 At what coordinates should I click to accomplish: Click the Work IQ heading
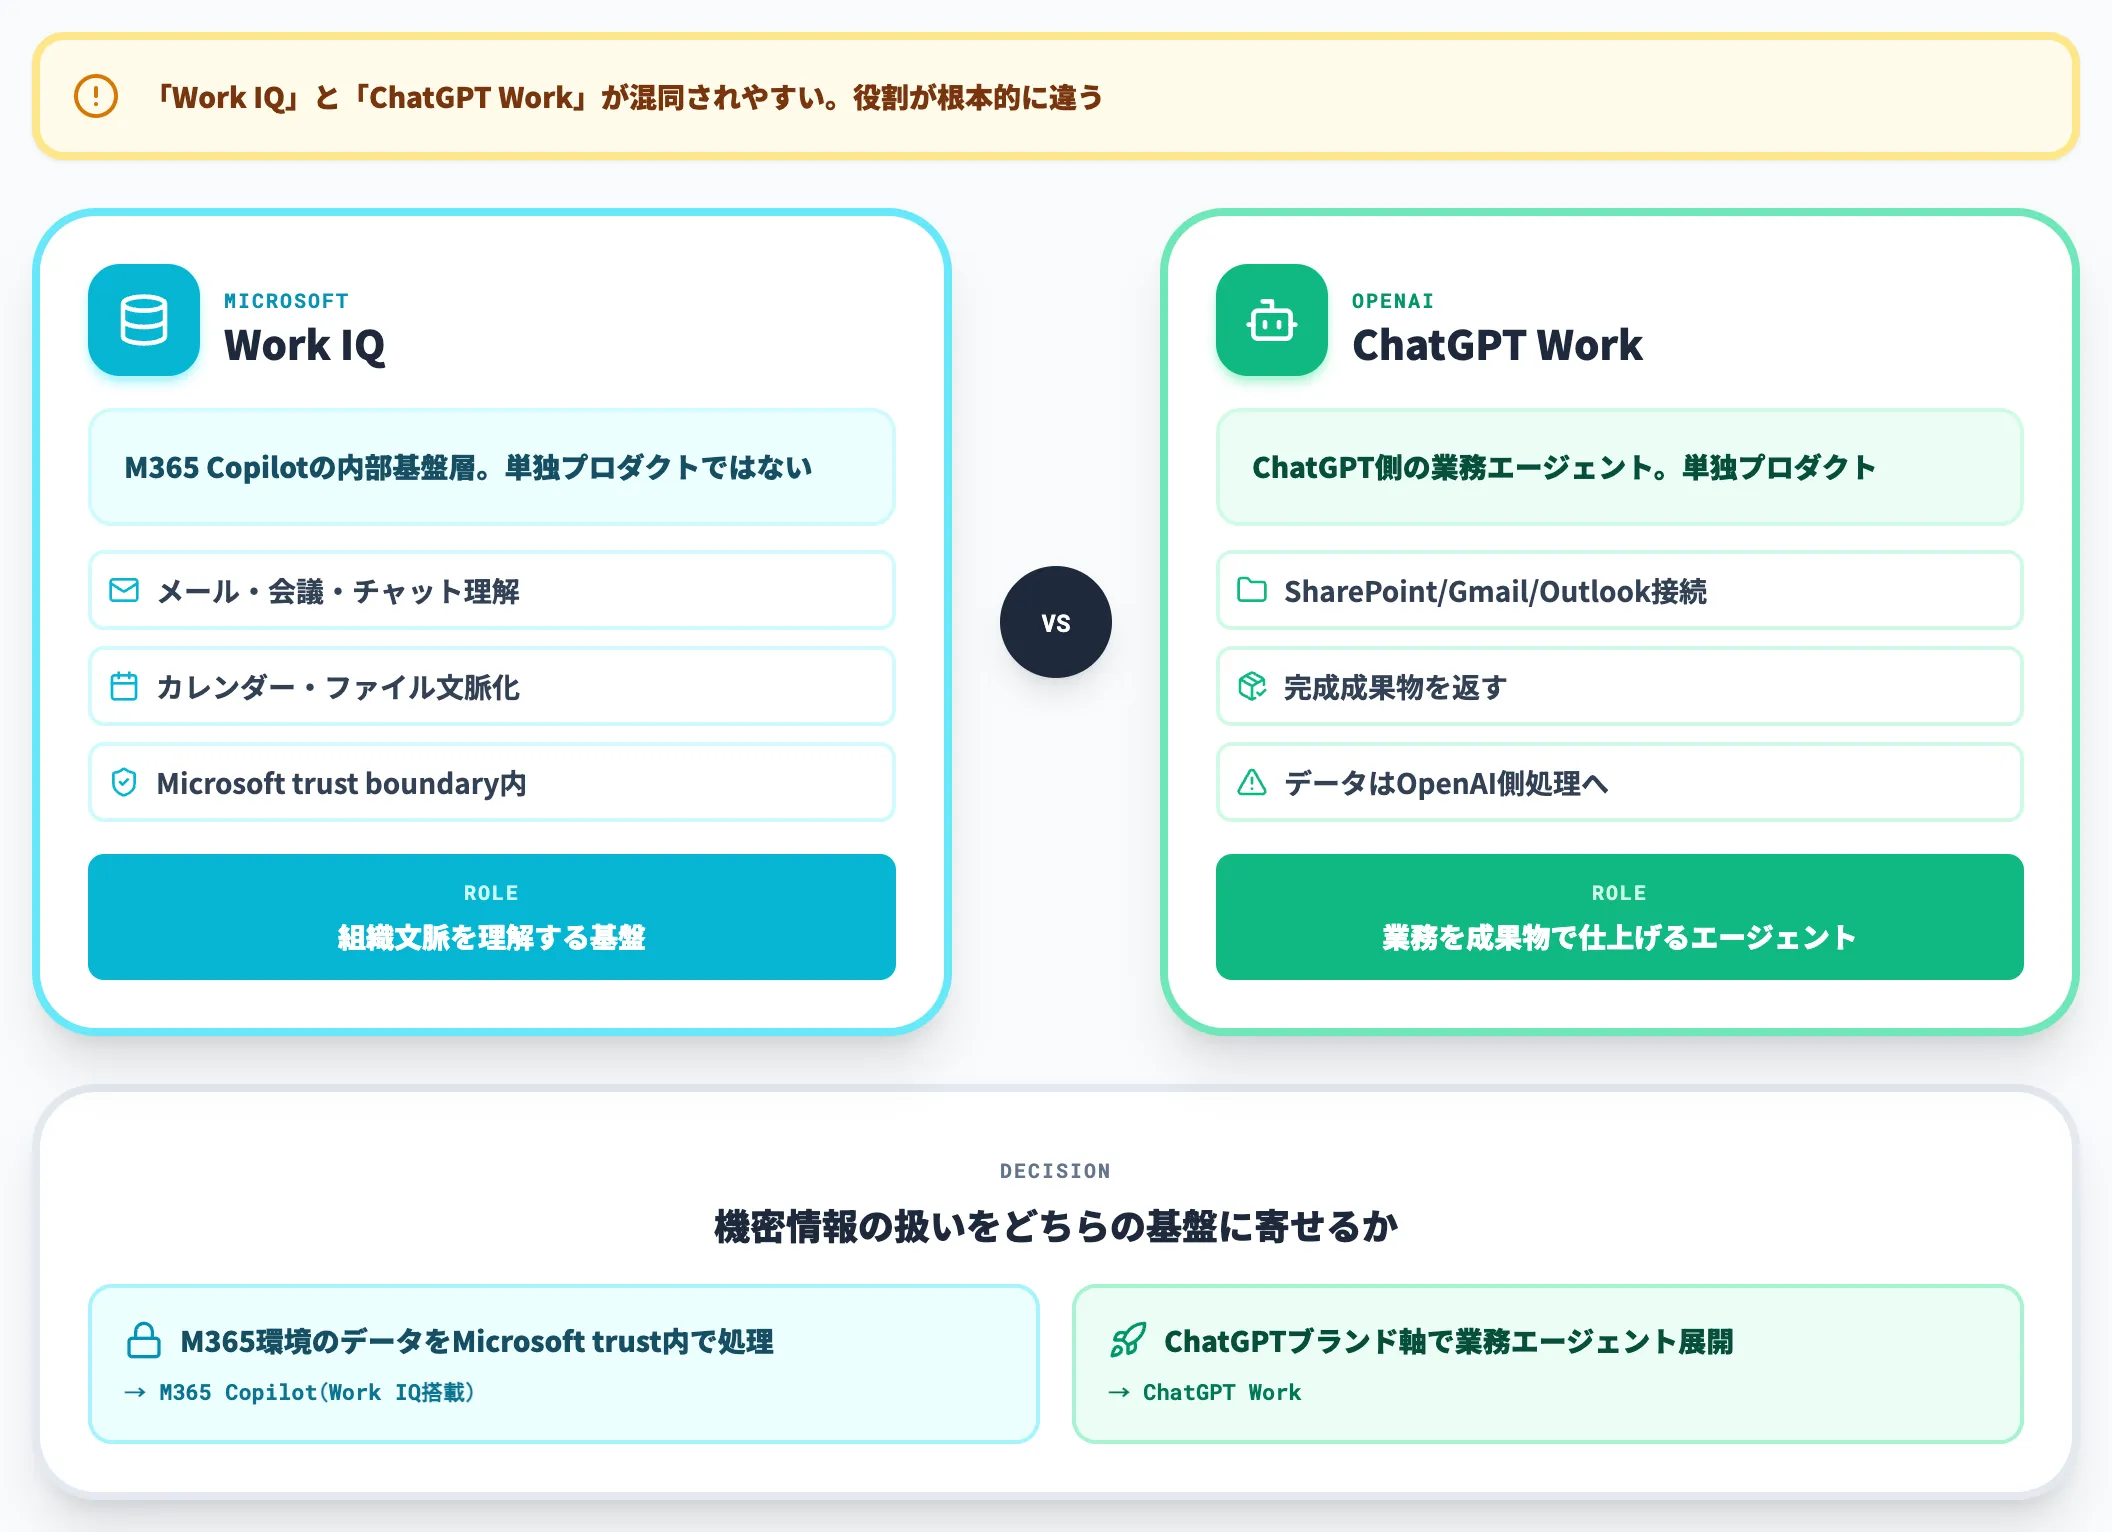[x=304, y=345]
